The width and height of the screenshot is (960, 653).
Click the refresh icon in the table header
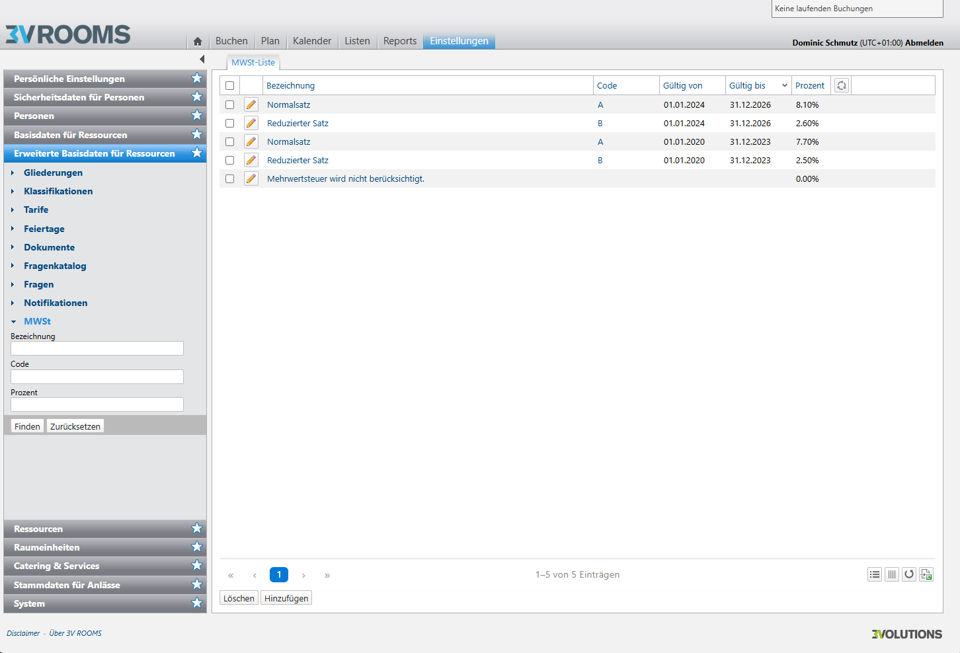(x=841, y=86)
